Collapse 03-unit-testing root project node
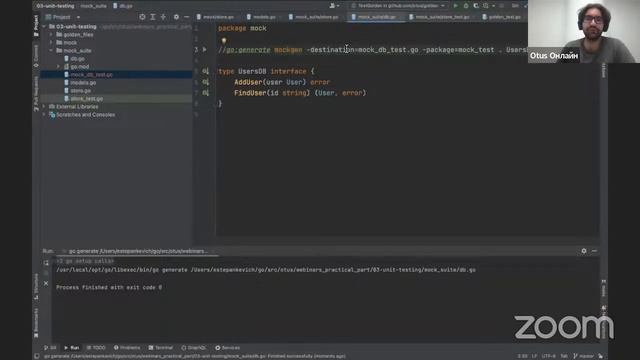The height and width of the screenshot is (360, 640). tap(44, 27)
